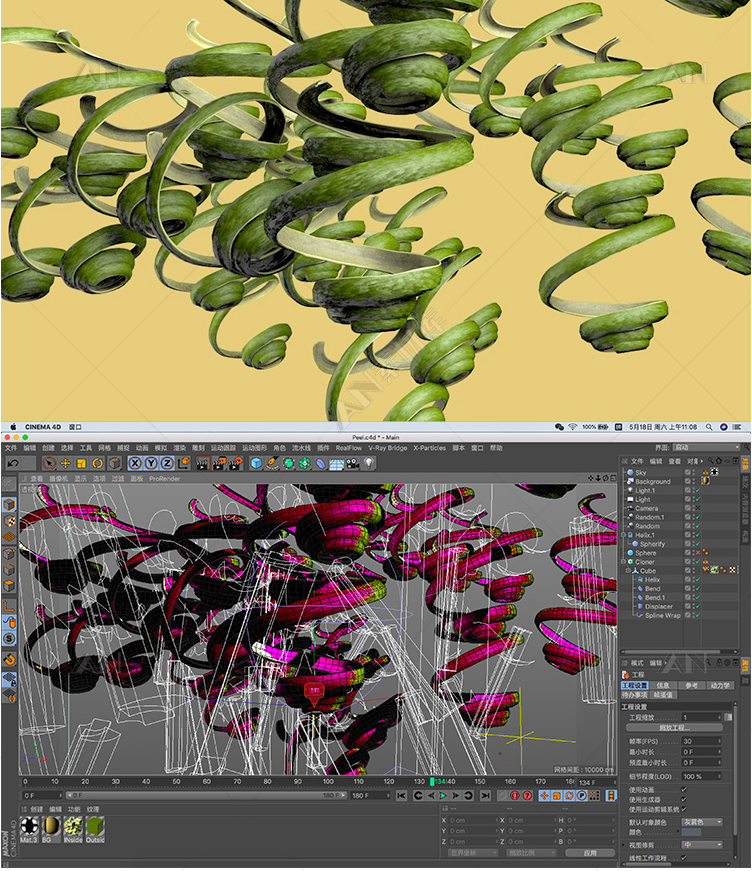Toggle the X axis lock

point(135,463)
